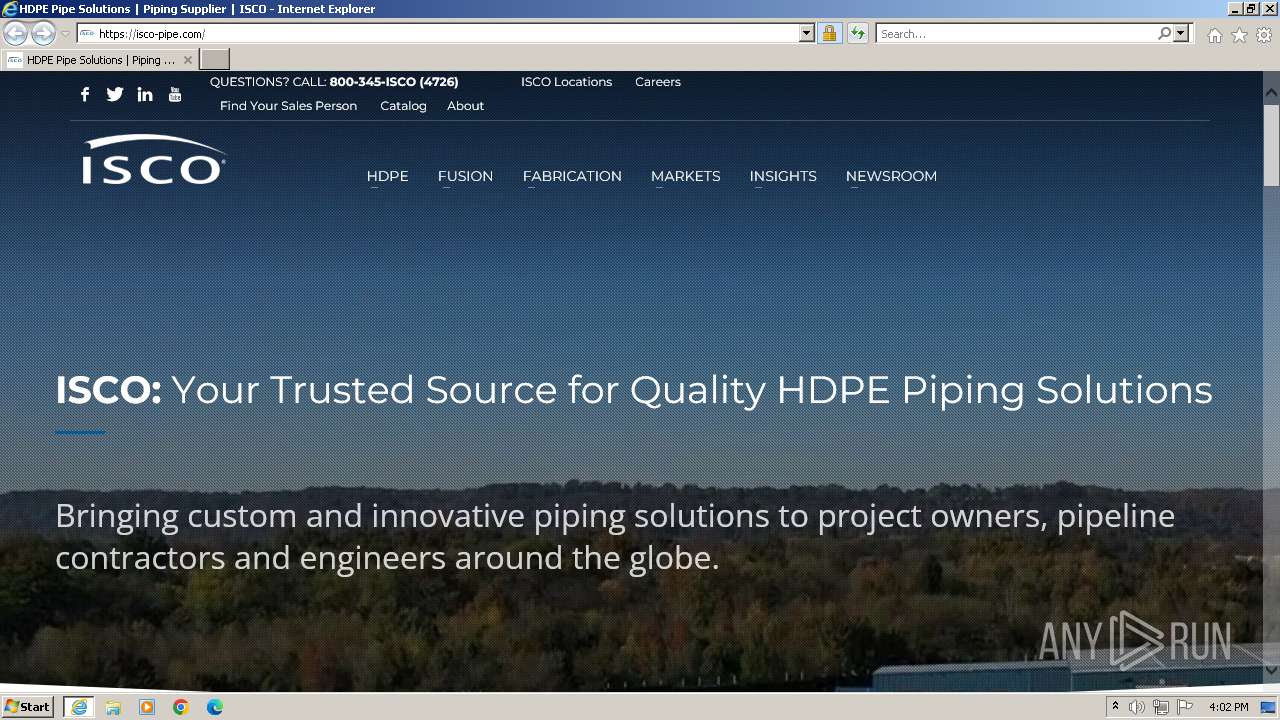Launch Microsoft Edge from the taskbar
The height and width of the screenshot is (720, 1280).
215,707
